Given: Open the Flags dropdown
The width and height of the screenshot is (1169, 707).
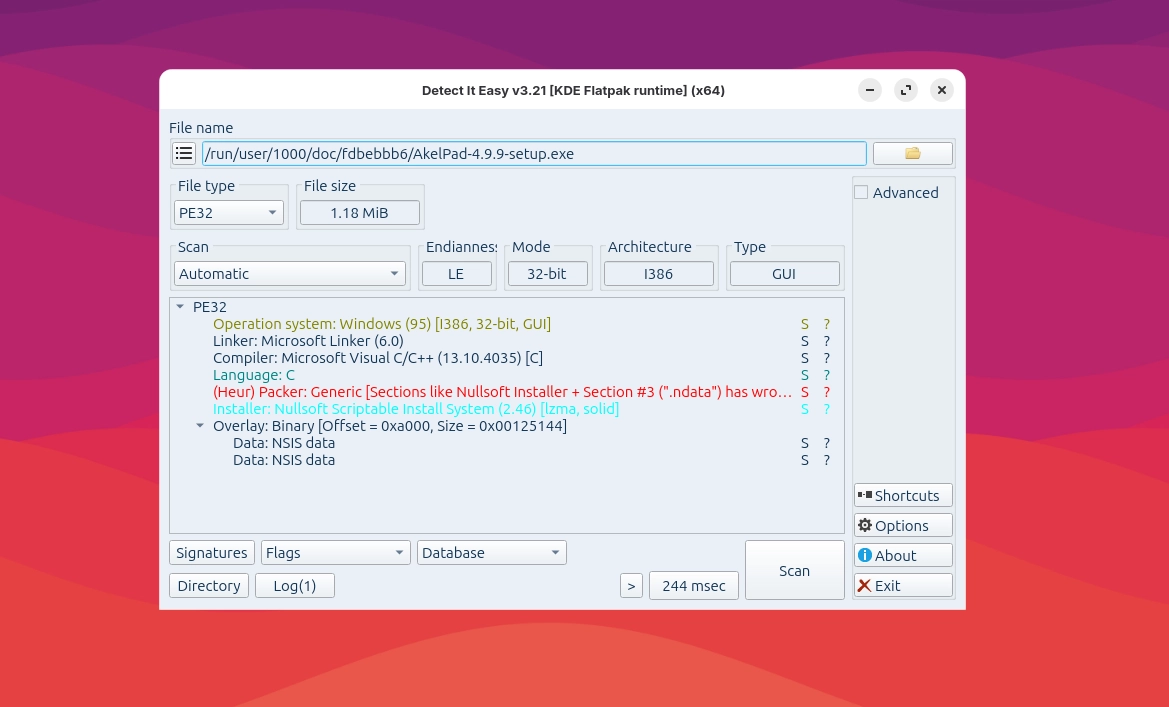Looking at the screenshot, I should (335, 553).
